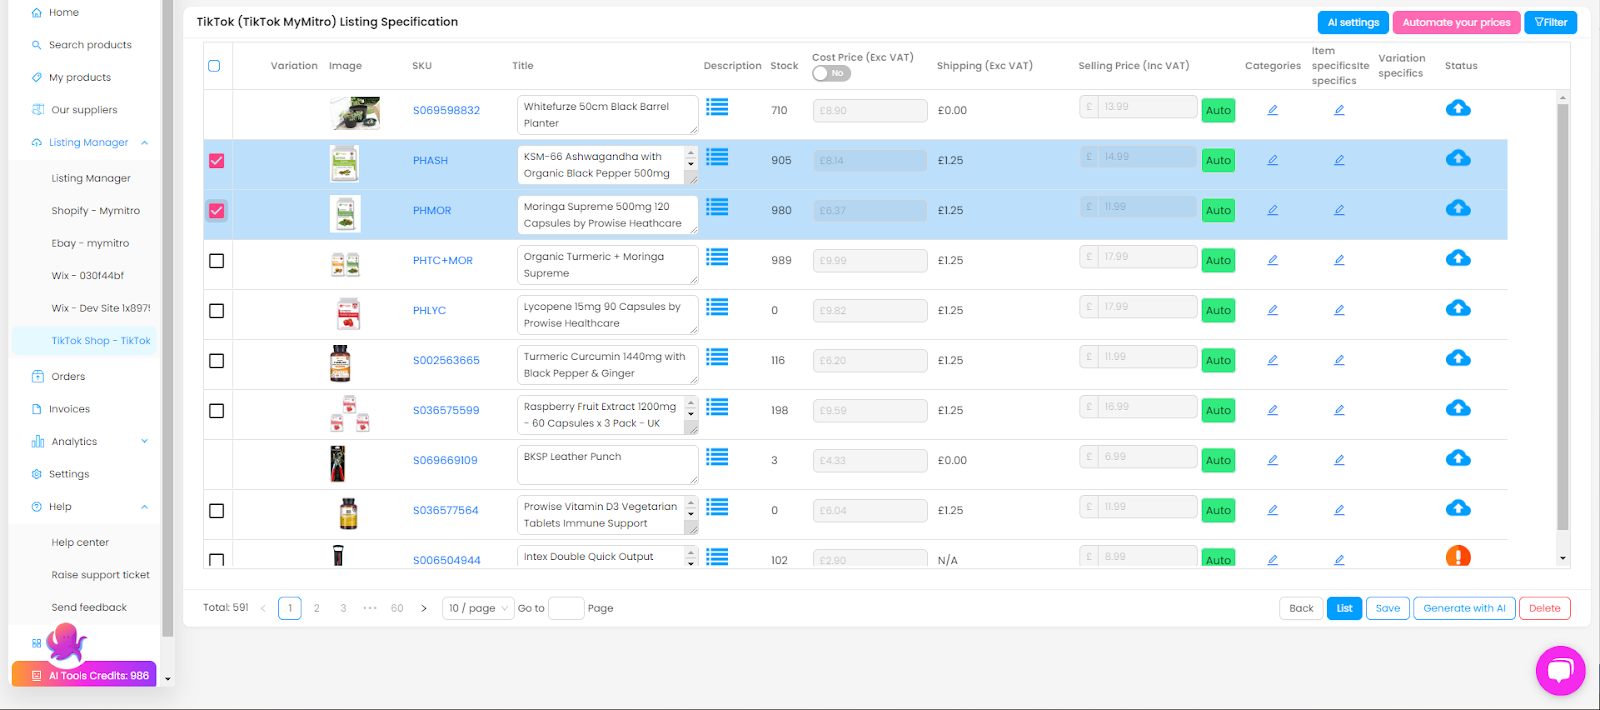Click the pink octopus mascot icon
Viewport: 1600px width, 710px height.
point(66,643)
